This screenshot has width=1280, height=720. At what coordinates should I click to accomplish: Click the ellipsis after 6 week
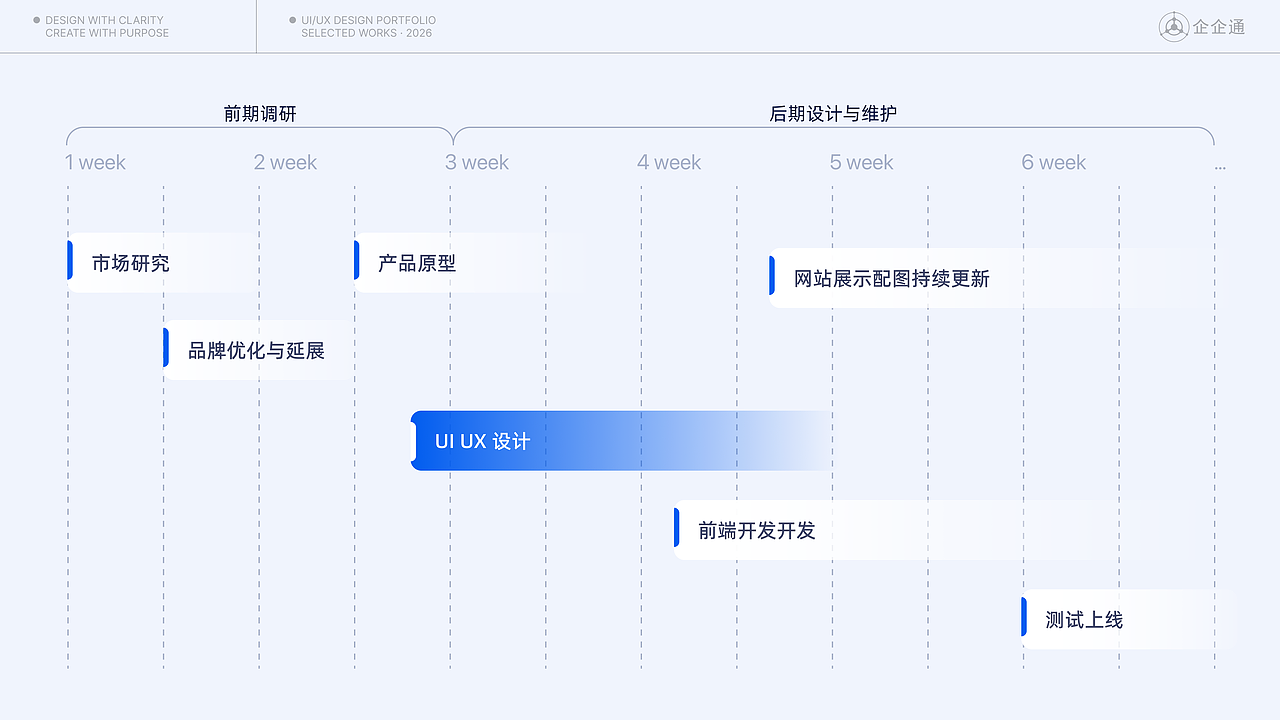tap(1220, 167)
